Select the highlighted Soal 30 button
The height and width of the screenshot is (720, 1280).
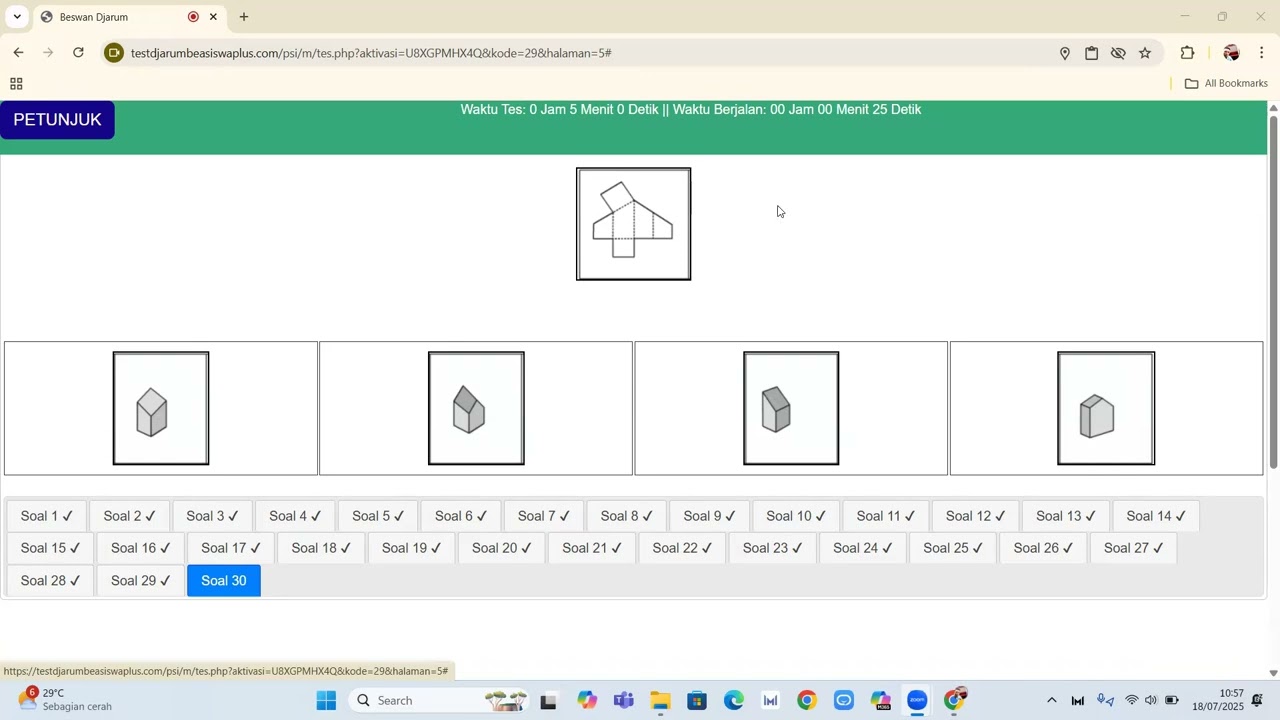224,580
